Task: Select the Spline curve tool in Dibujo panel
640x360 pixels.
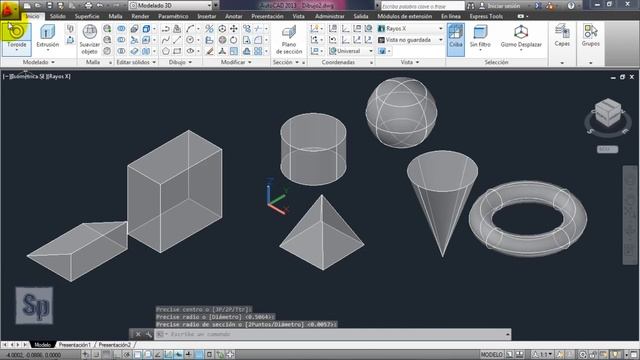Action: [x=165, y=40]
